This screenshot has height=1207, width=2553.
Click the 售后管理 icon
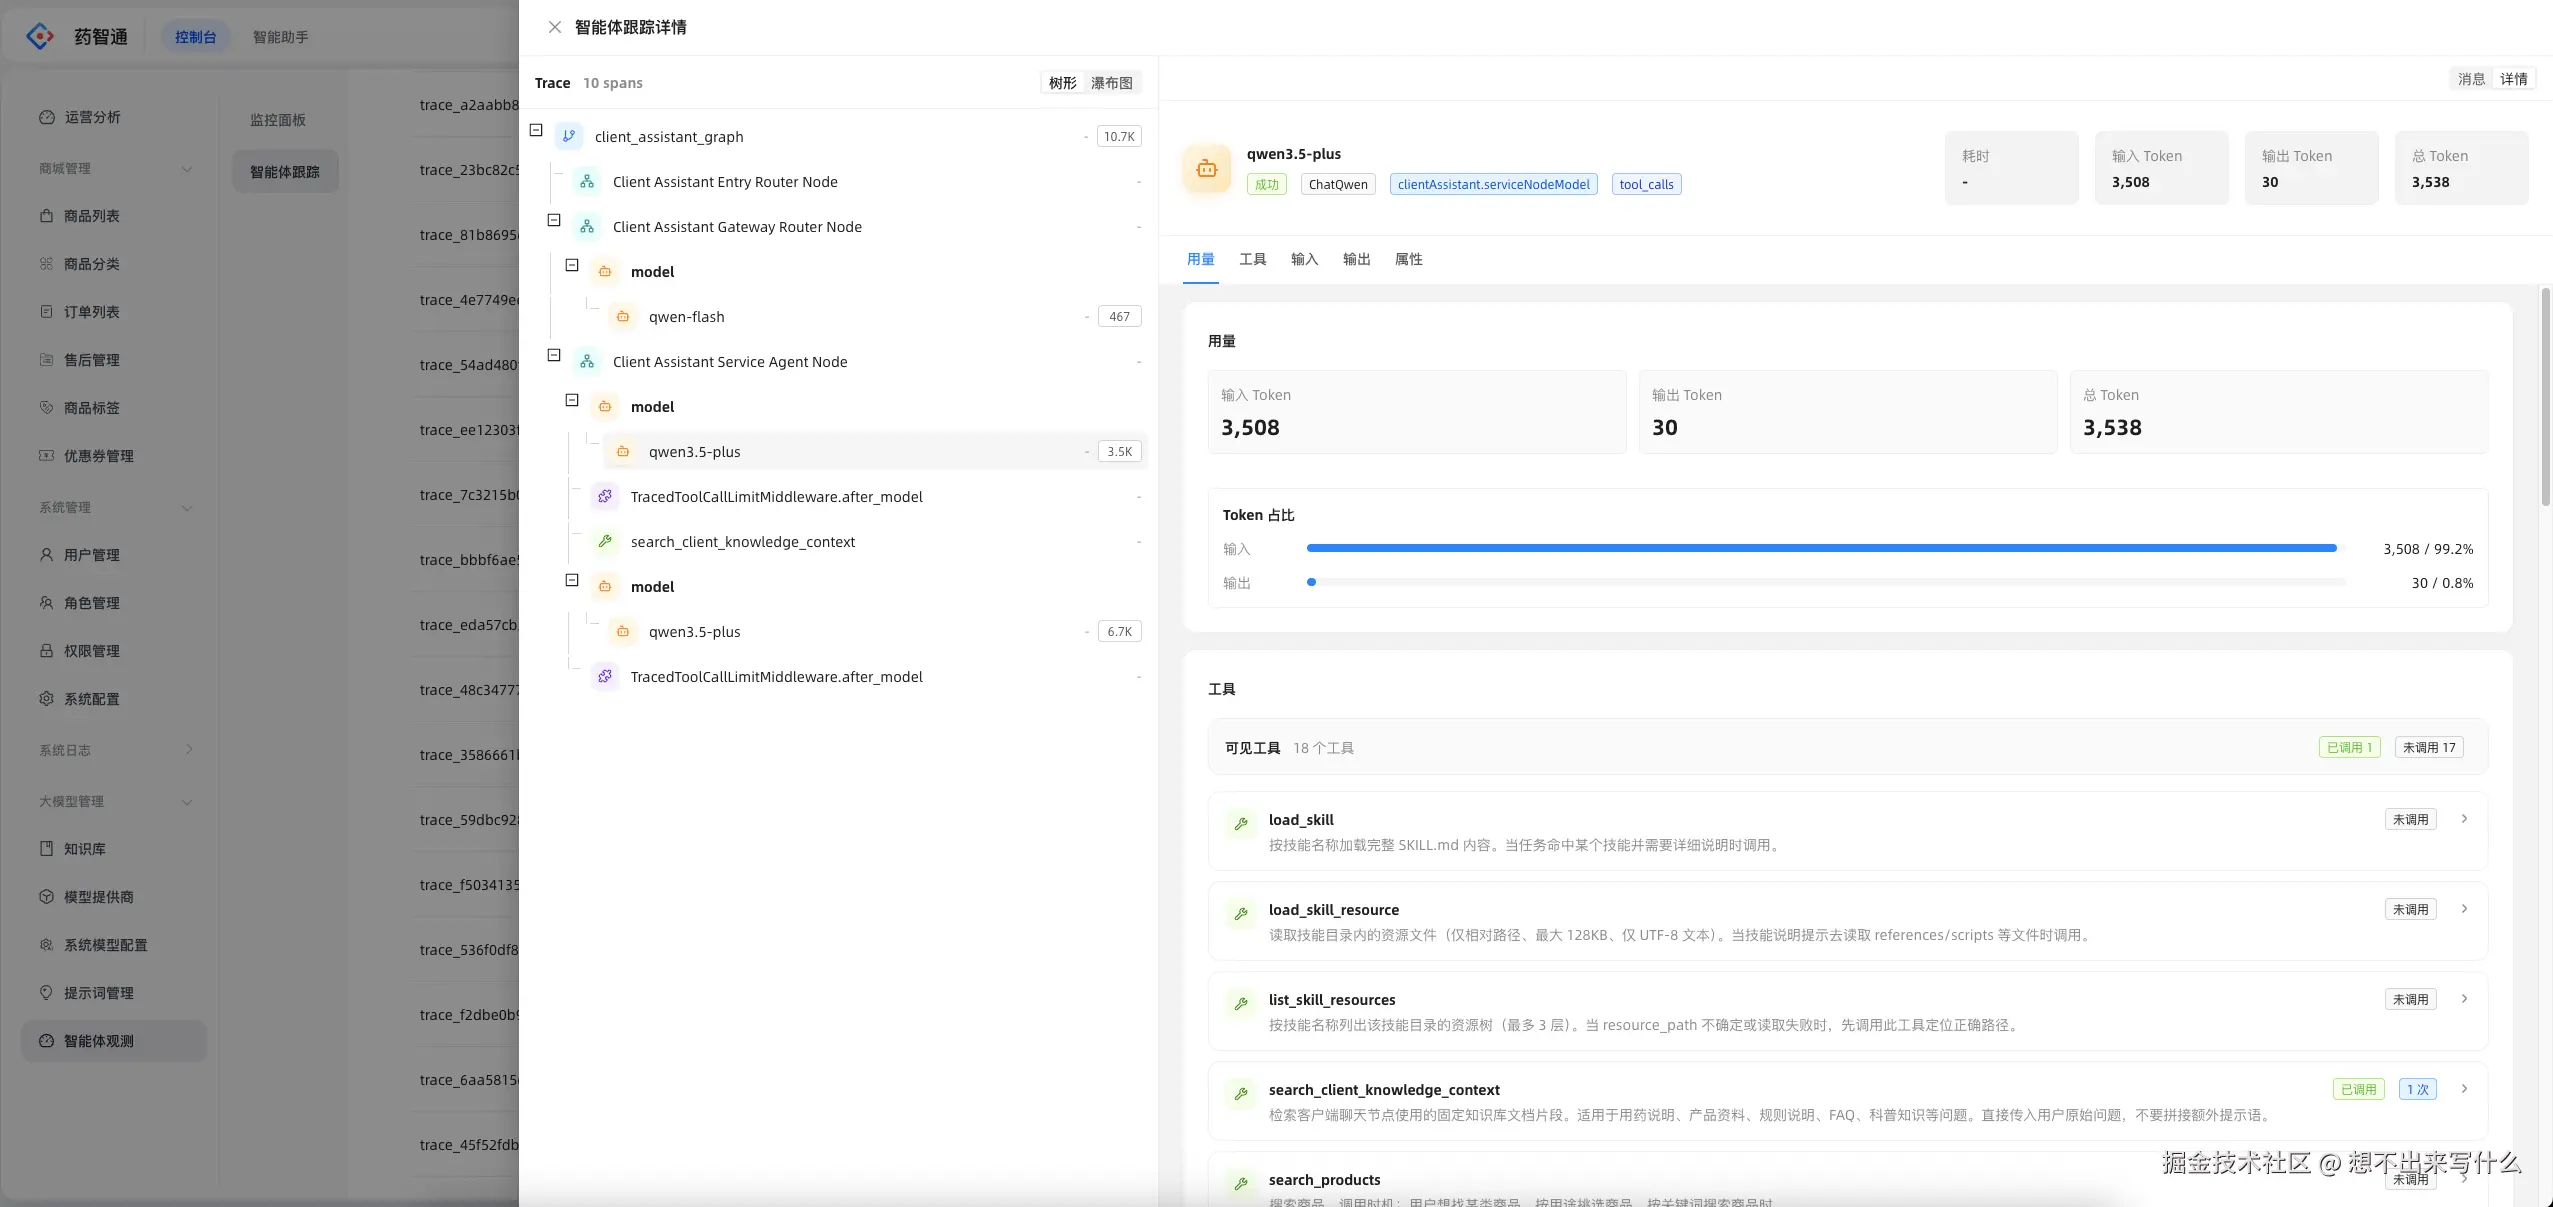[x=46, y=360]
